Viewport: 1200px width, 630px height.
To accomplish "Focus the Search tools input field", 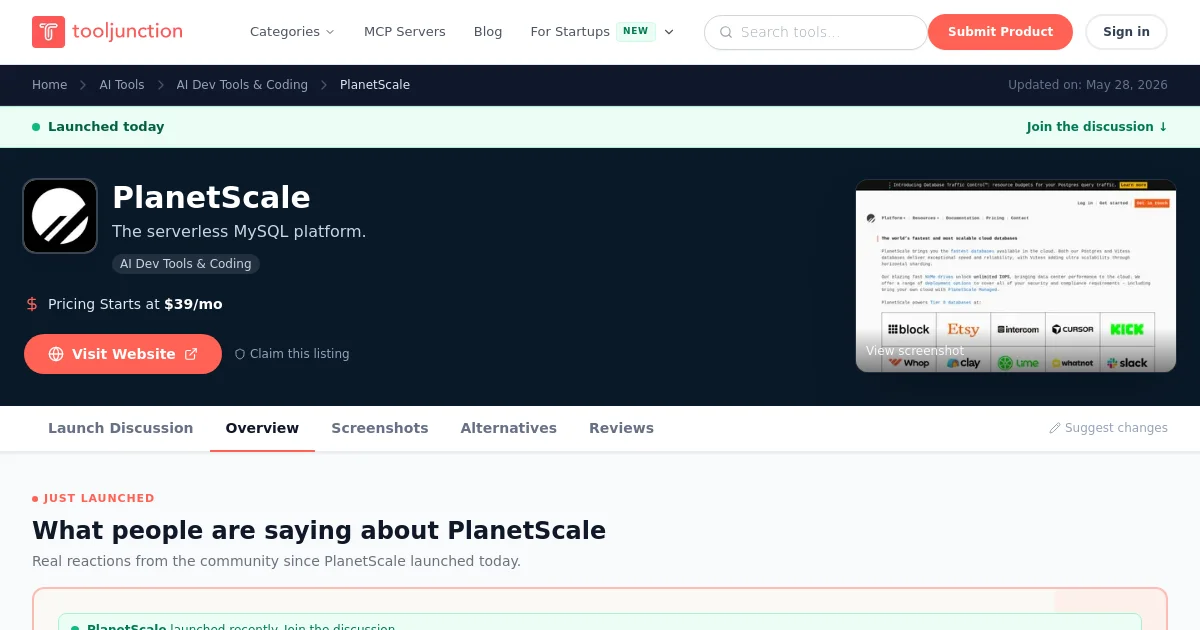I will point(816,32).
